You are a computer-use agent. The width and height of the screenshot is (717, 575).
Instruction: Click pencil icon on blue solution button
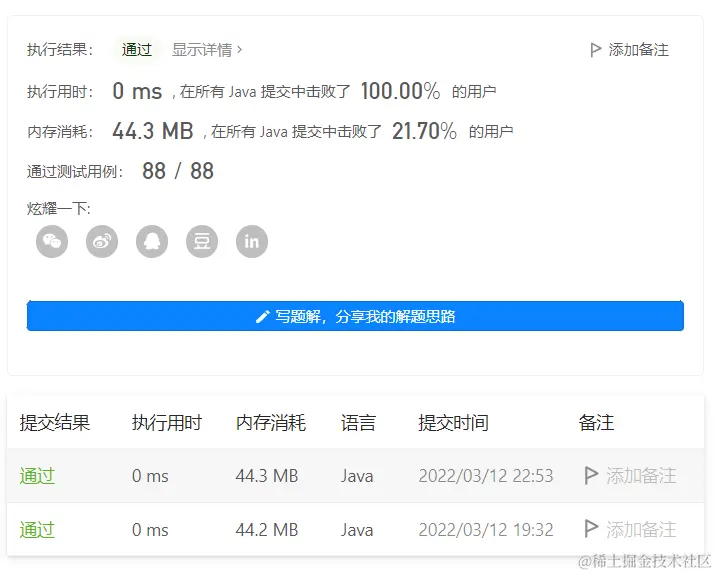coord(262,317)
